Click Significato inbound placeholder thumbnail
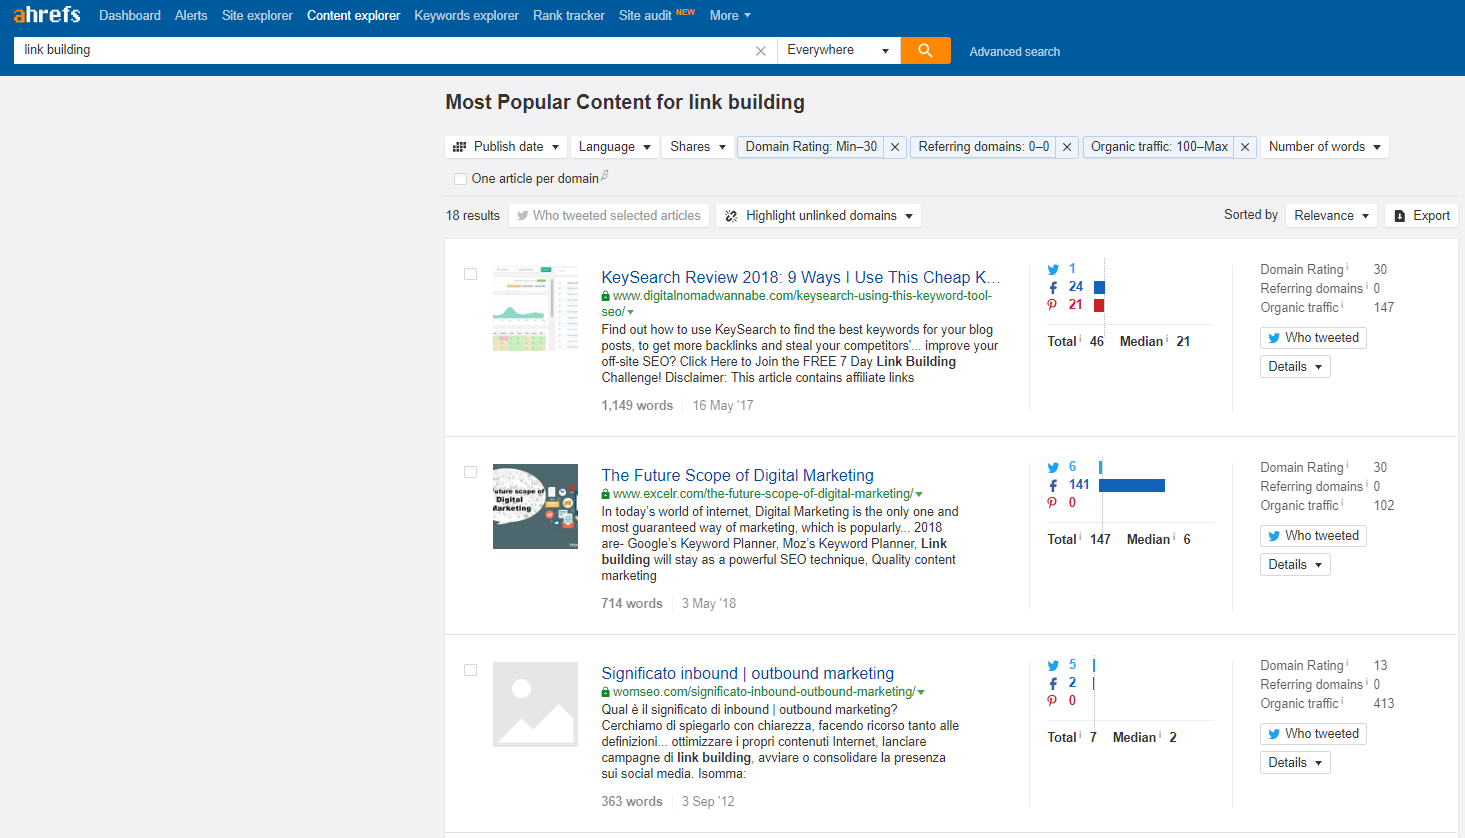1465x838 pixels. tap(535, 704)
